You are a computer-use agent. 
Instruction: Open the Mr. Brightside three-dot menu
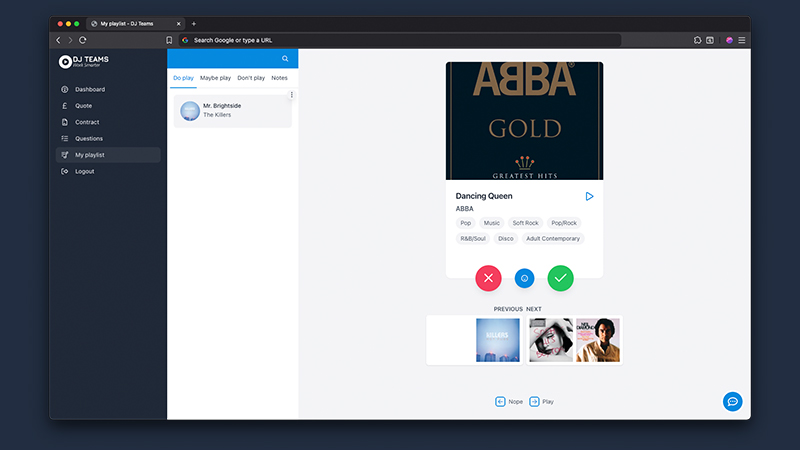[x=292, y=96]
